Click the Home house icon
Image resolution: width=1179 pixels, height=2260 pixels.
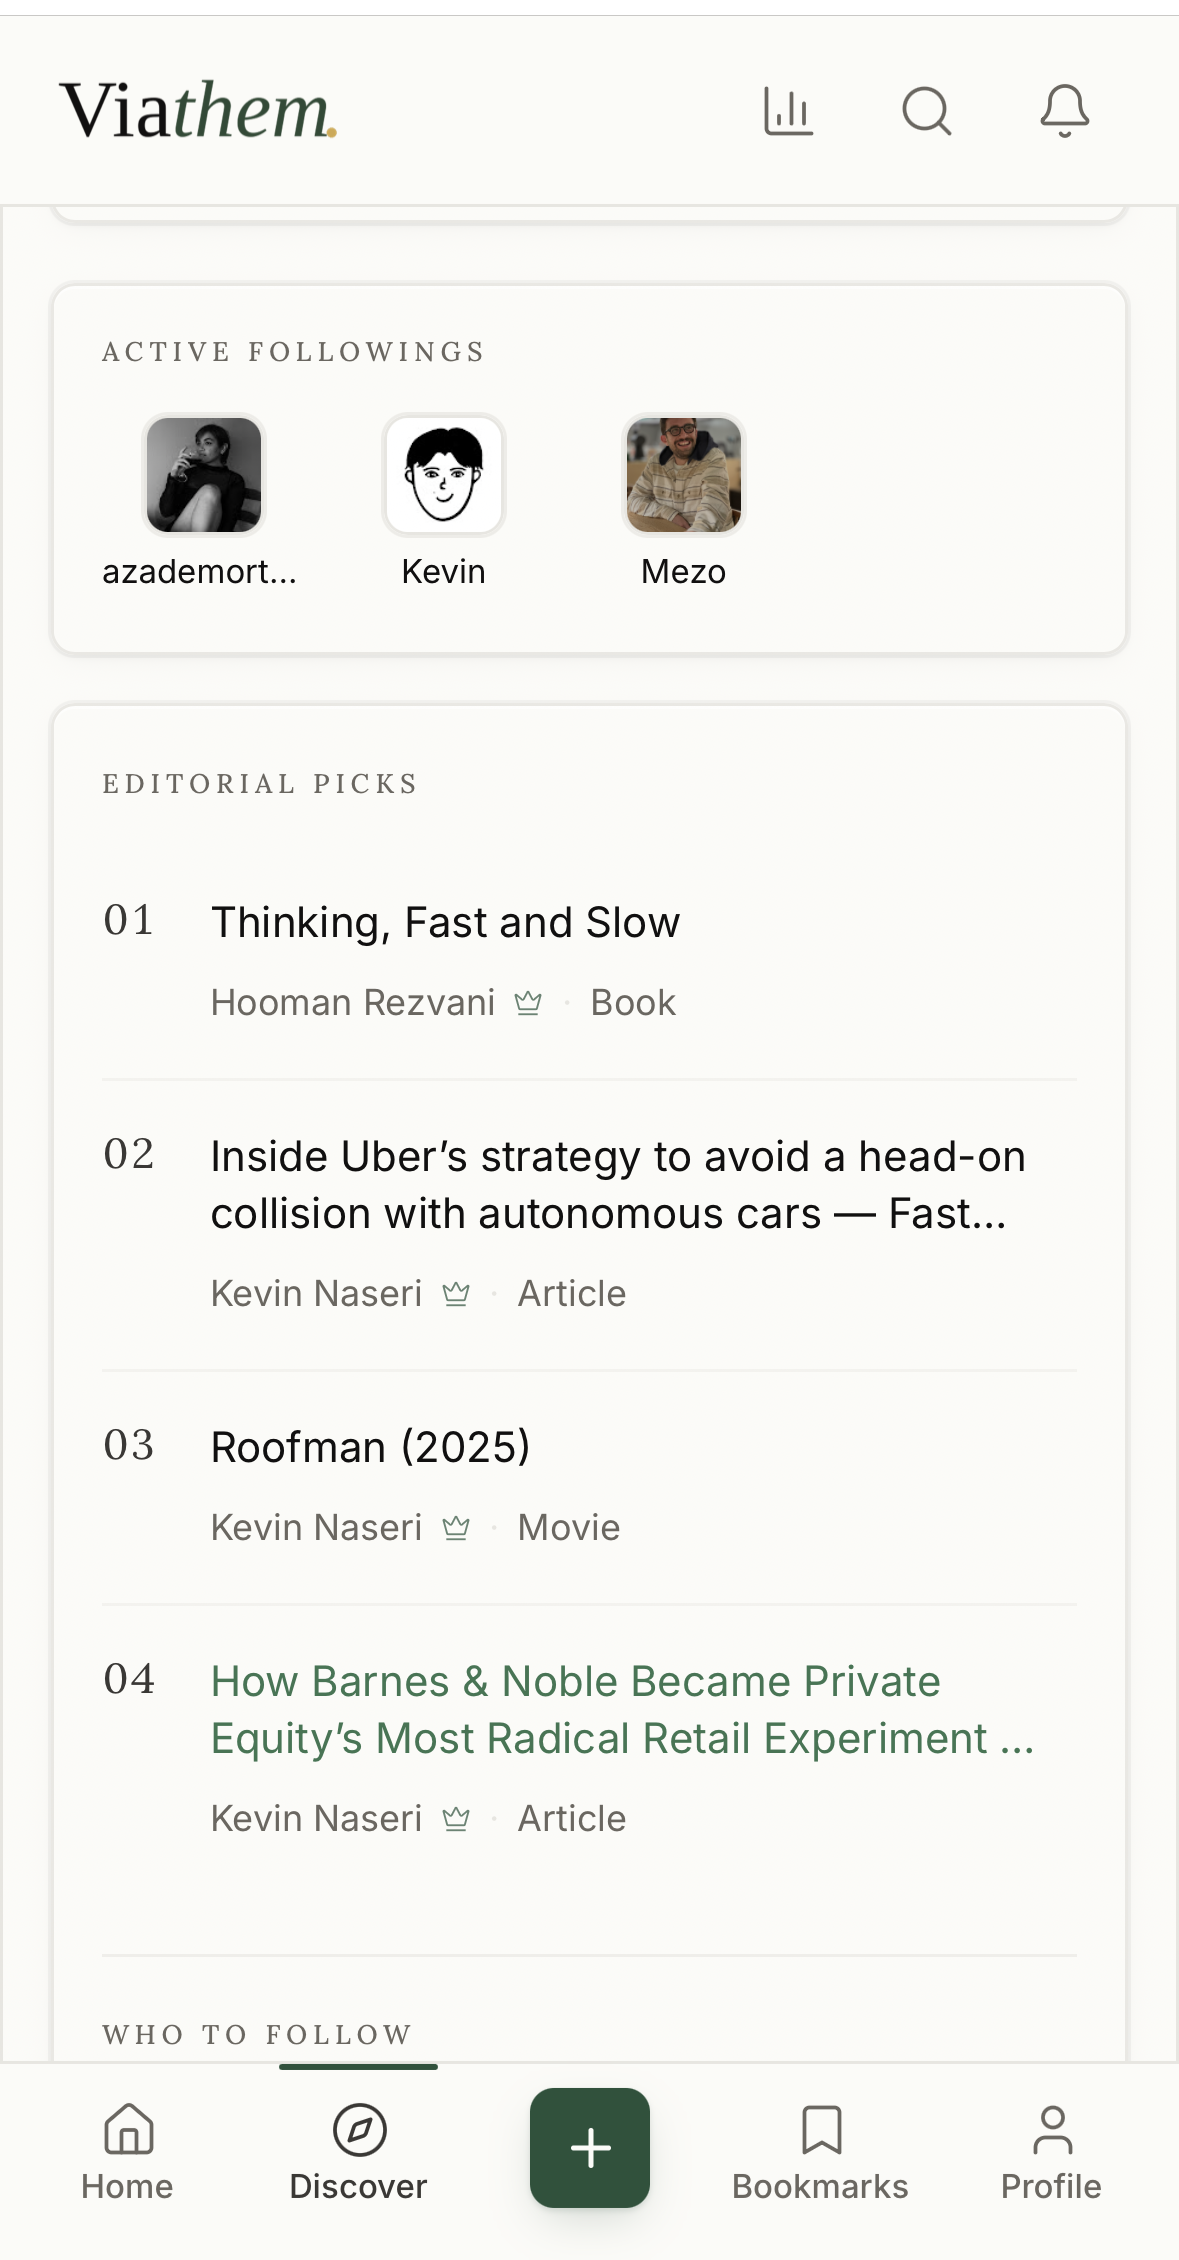pos(128,2128)
